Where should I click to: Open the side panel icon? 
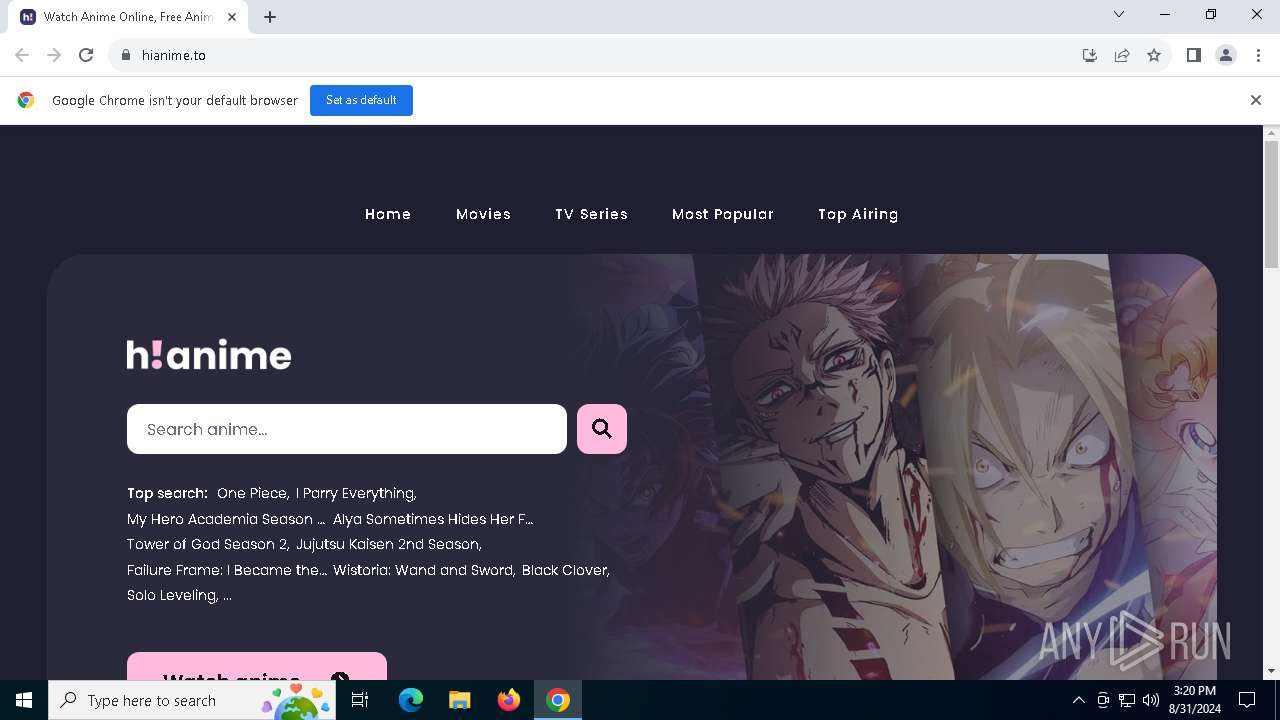coord(1194,55)
